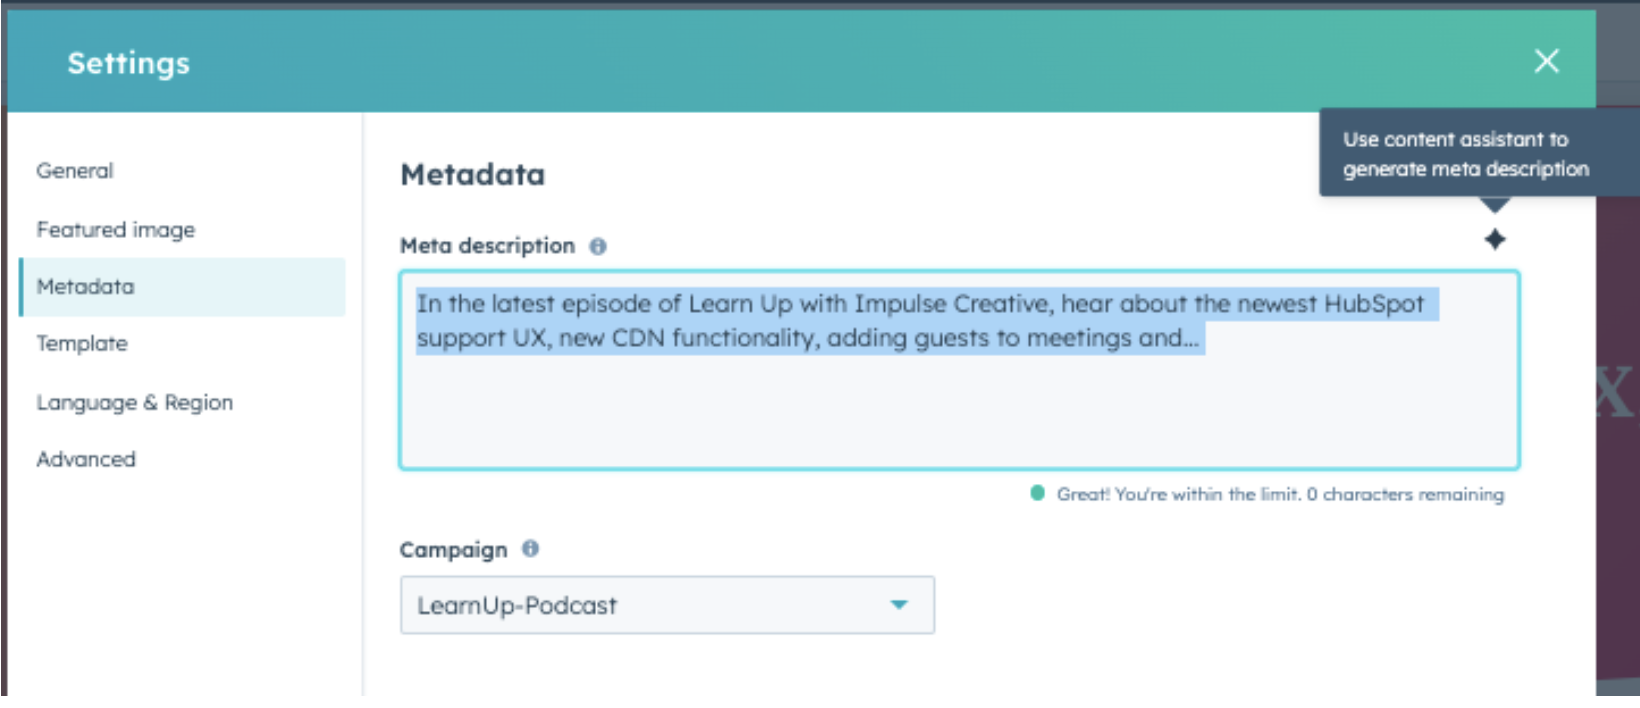Screen dimensions: 1640x708
Task: Click the green within-limit status dot
Action: pyautogui.click(x=1039, y=492)
